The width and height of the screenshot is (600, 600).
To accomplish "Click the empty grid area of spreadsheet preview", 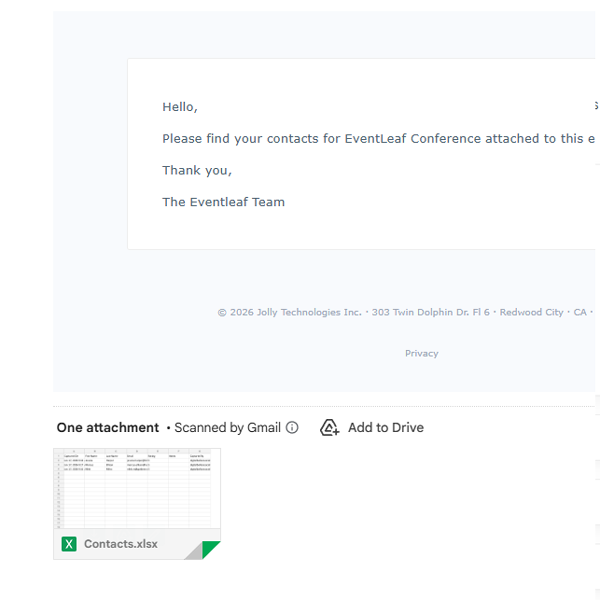I will tap(137, 499).
